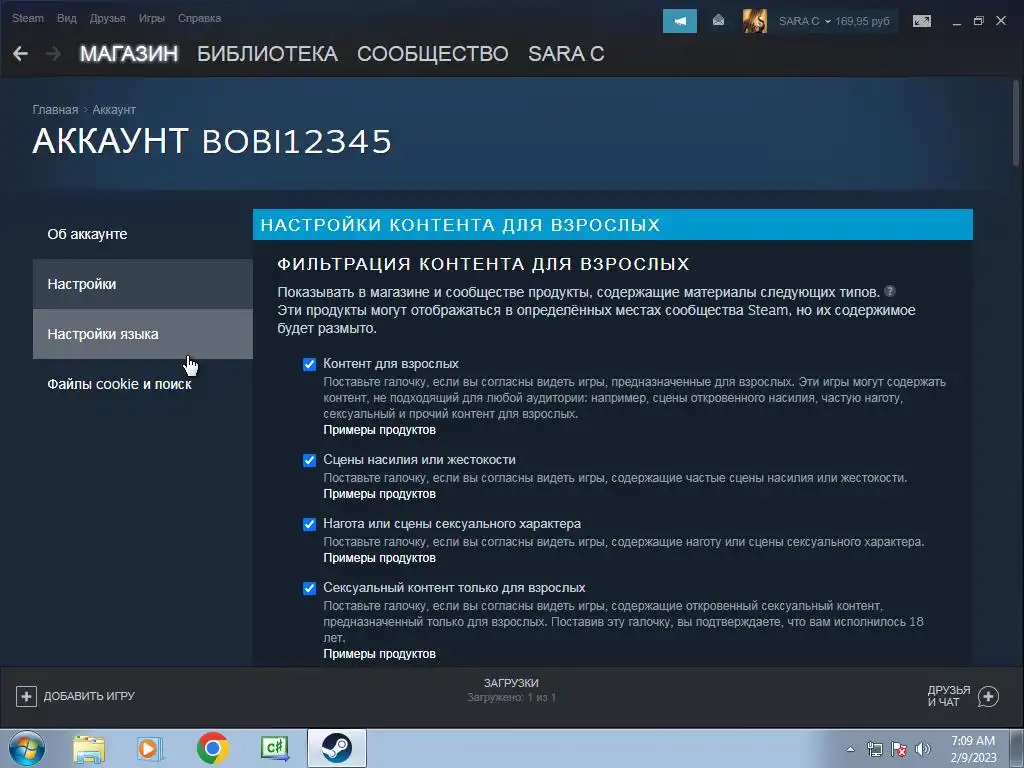Open the Action Center flag icon
The image size is (1024, 768).
[899, 749]
